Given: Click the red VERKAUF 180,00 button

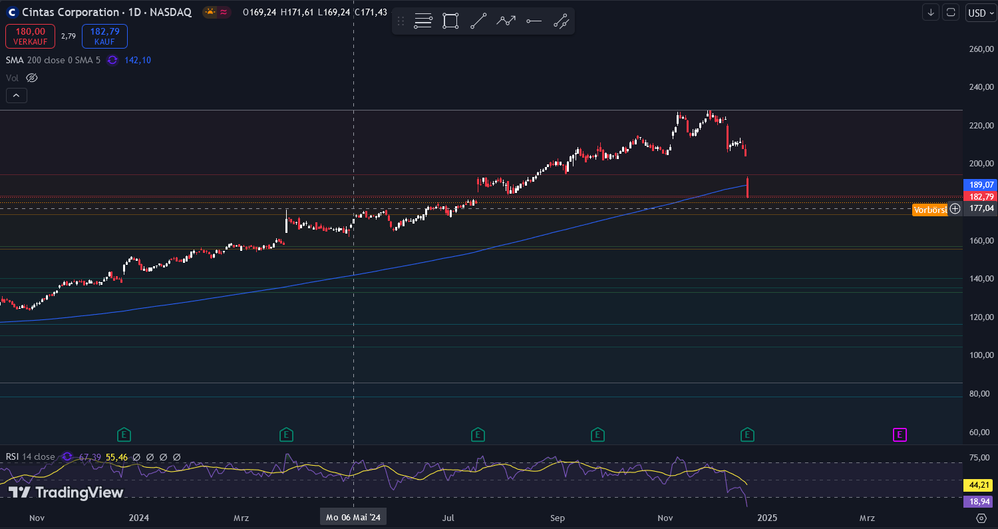Looking at the screenshot, I should pyautogui.click(x=31, y=37).
